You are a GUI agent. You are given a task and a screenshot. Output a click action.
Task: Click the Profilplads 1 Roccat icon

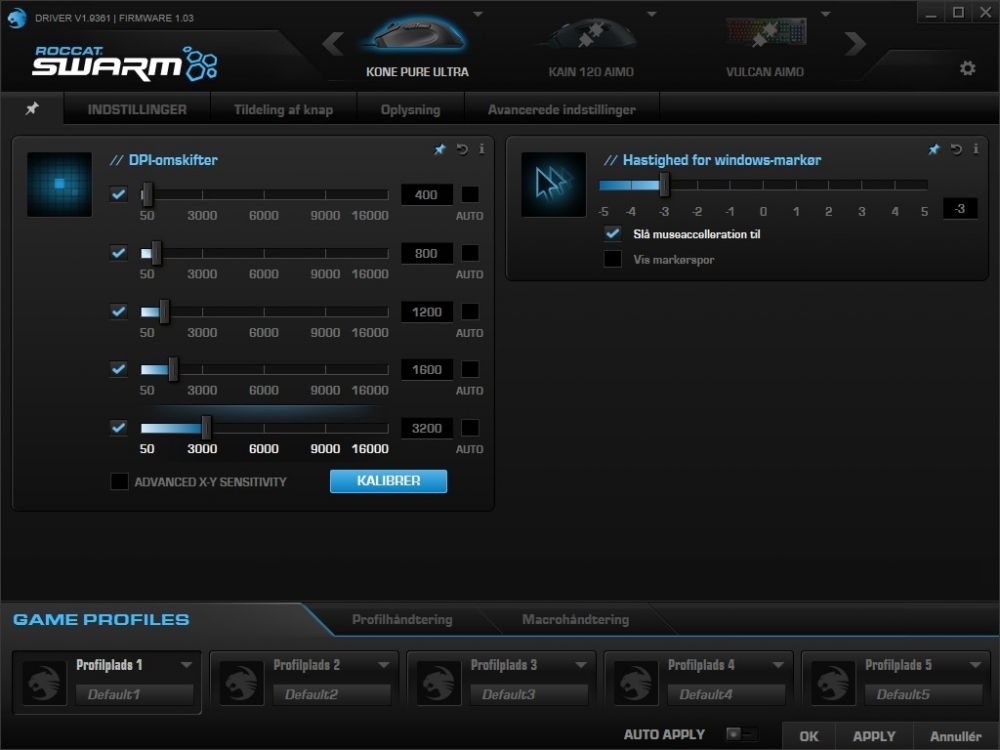[44, 682]
